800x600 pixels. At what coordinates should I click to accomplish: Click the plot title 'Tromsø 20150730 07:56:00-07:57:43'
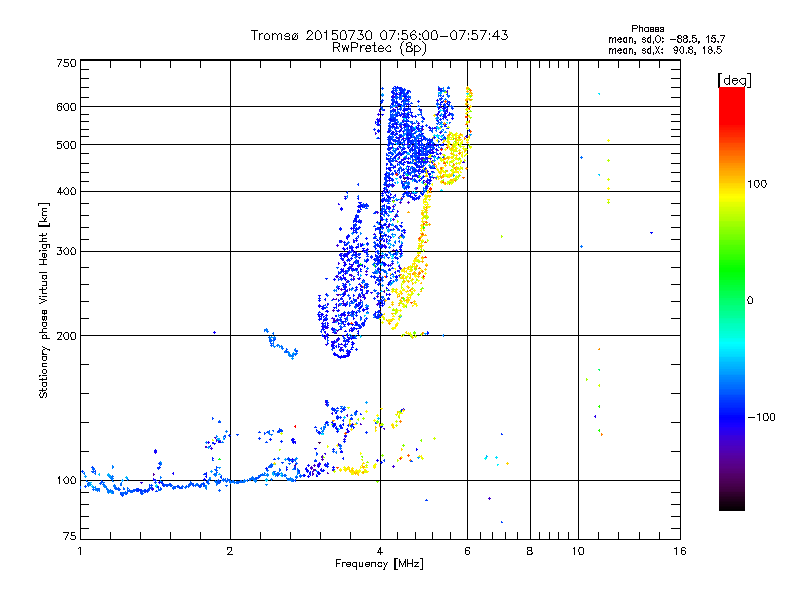379,35
